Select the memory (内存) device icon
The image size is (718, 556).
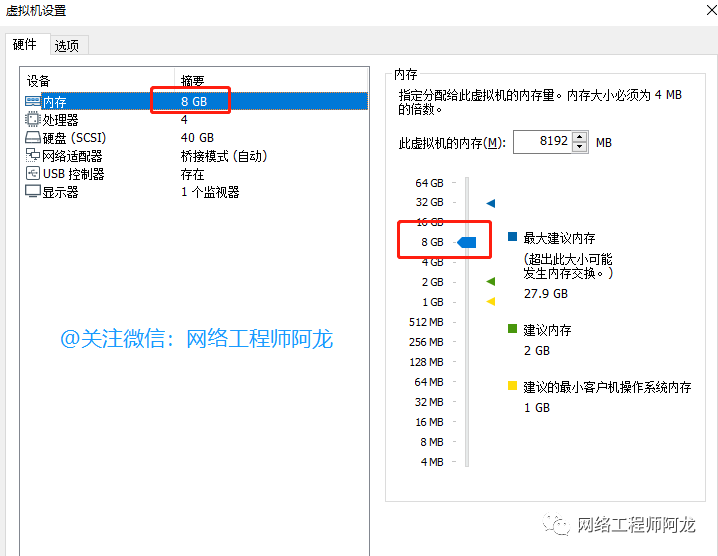[x=33, y=101]
